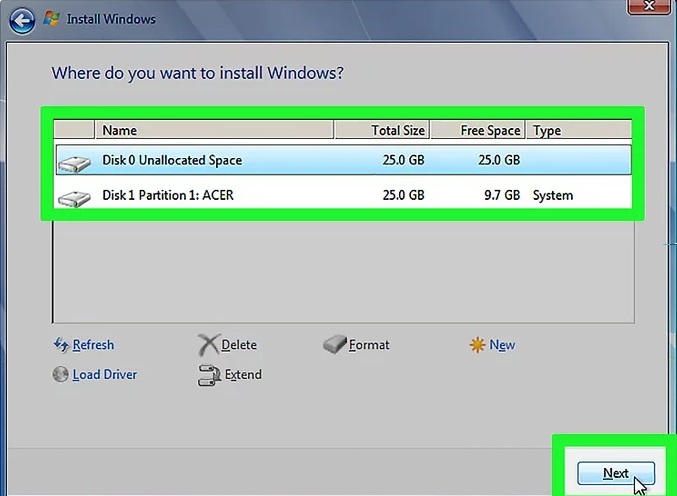
Task: Click the Refresh arrows icon
Action: point(61,344)
